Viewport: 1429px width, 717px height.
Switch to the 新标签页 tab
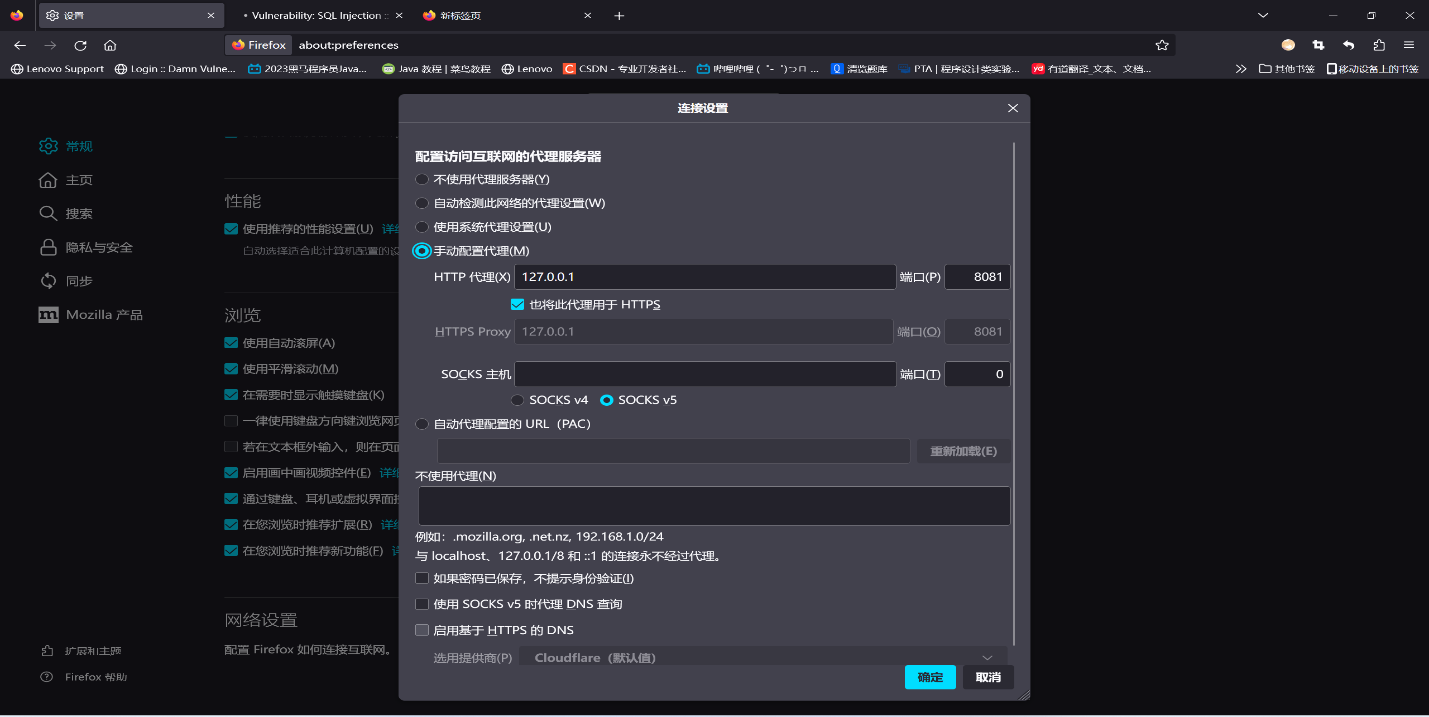[506, 15]
